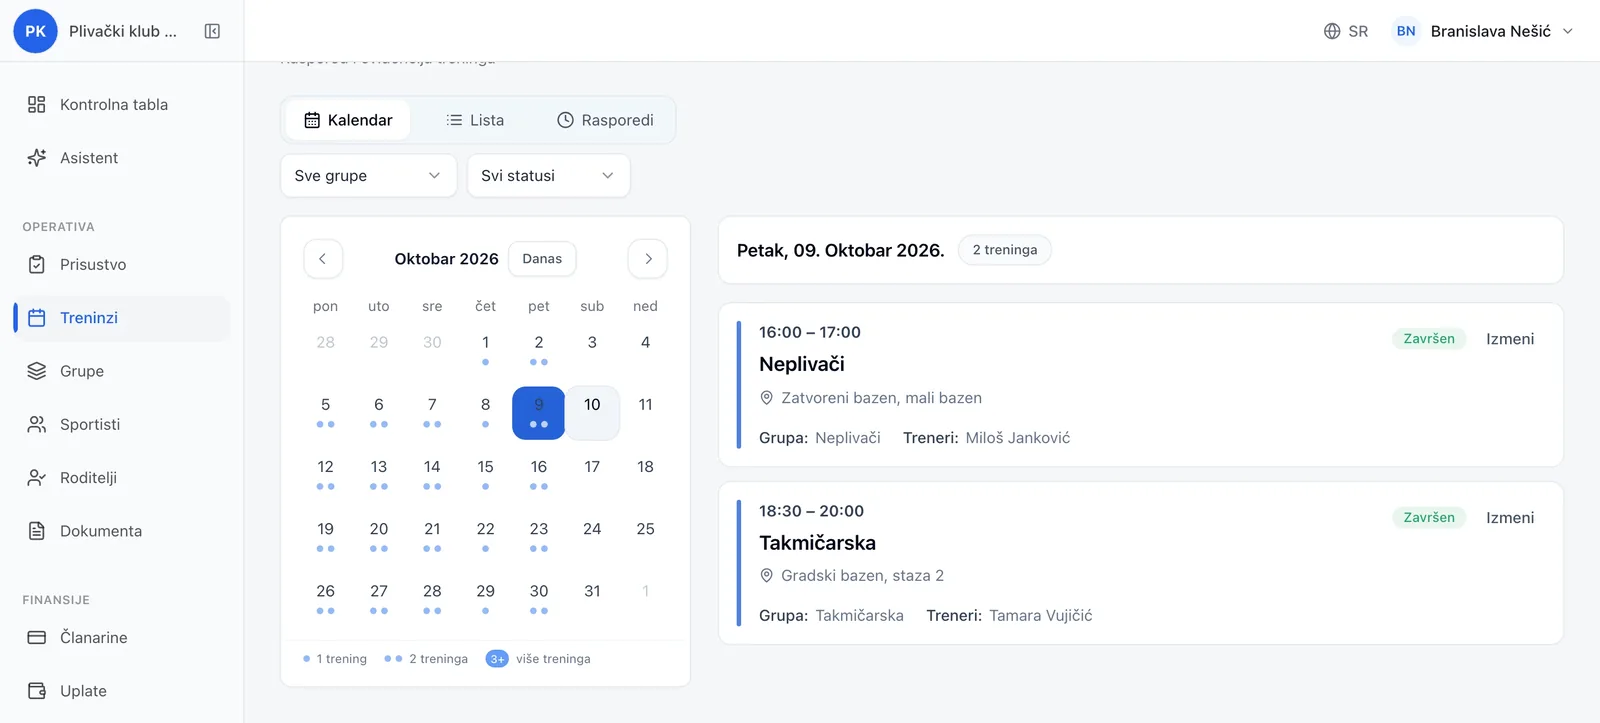Click the Kontrolna tabla dashboard icon
This screenshot has width=1600, height=723.
point(37,104)
